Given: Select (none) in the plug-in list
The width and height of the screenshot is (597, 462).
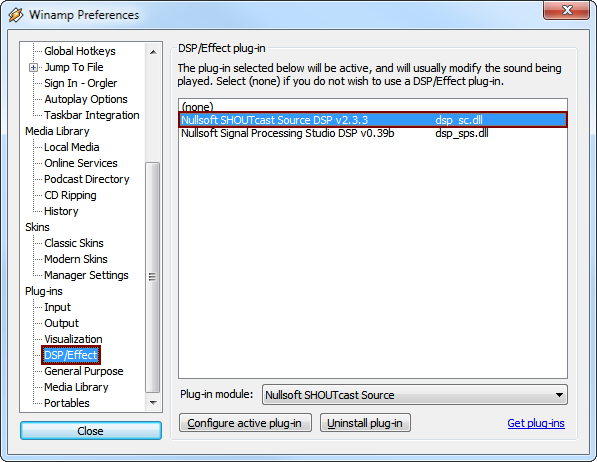Looking at the screenshot, I should point(373,106).
